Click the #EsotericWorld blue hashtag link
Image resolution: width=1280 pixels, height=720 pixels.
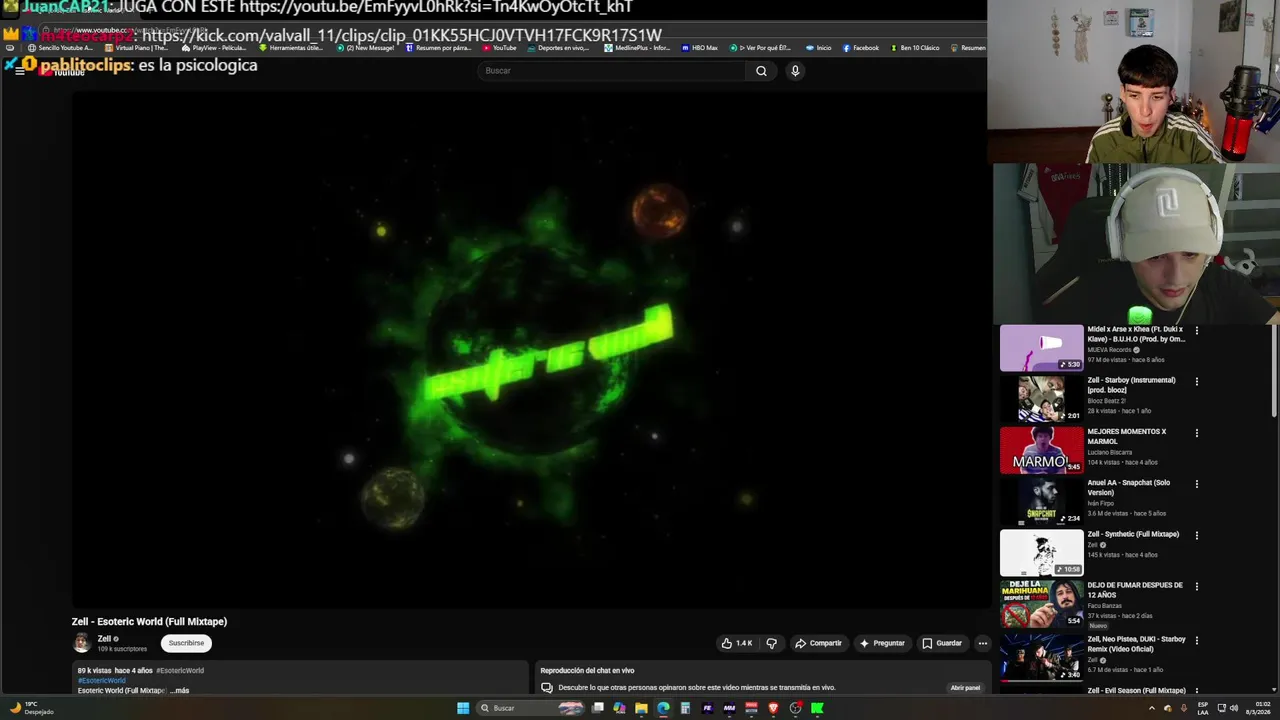tap(102, 680)
